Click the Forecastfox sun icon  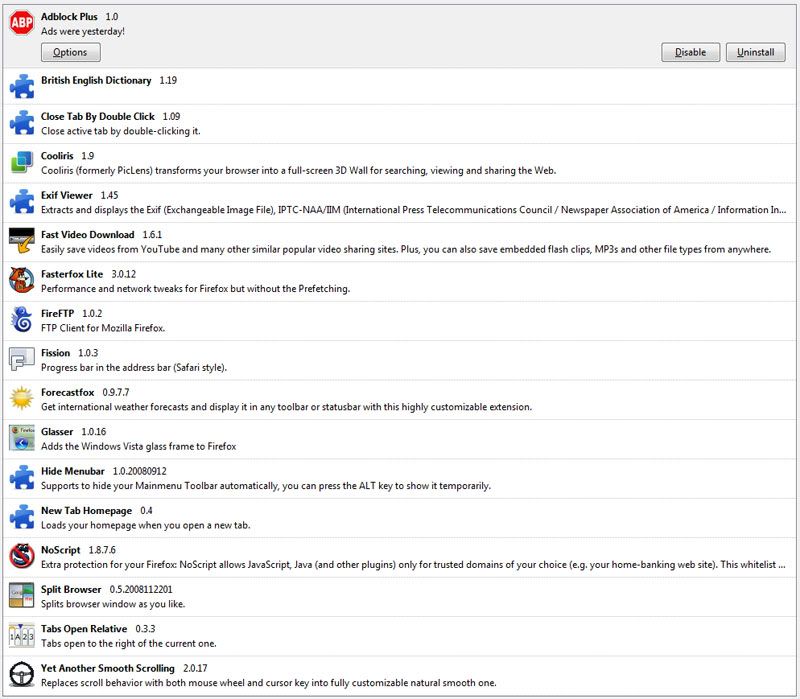(22, 398)
